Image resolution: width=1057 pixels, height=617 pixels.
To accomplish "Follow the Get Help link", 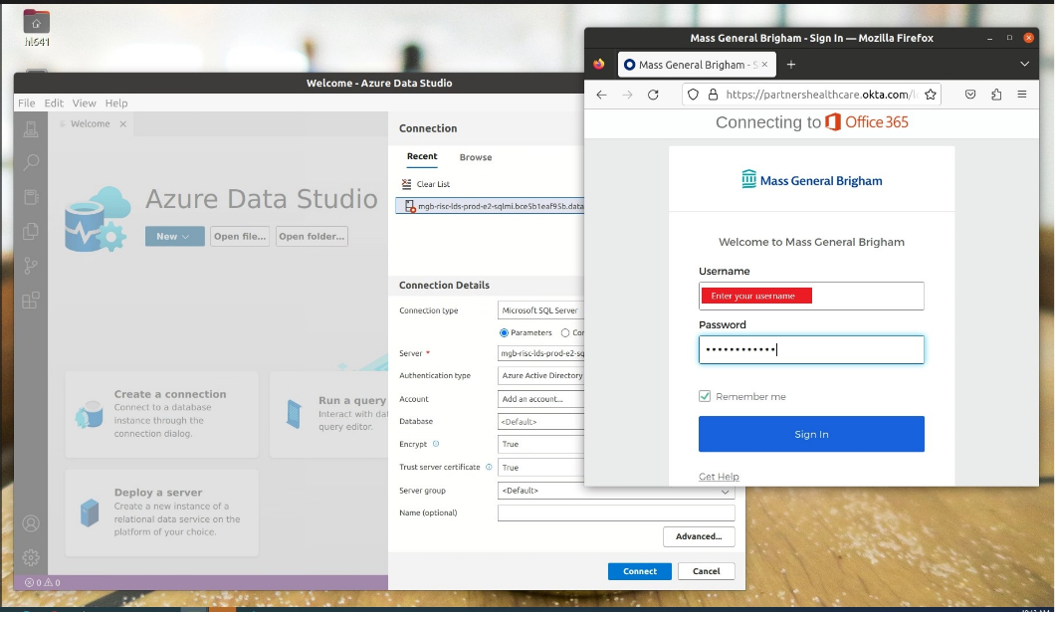I will [x=718, y=477].
